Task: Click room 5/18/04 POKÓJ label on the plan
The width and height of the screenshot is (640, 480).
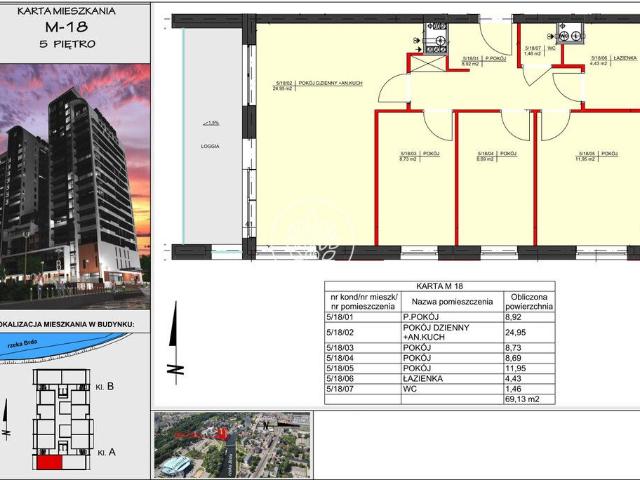Action: pyautogui.click(x=497, y=156)
